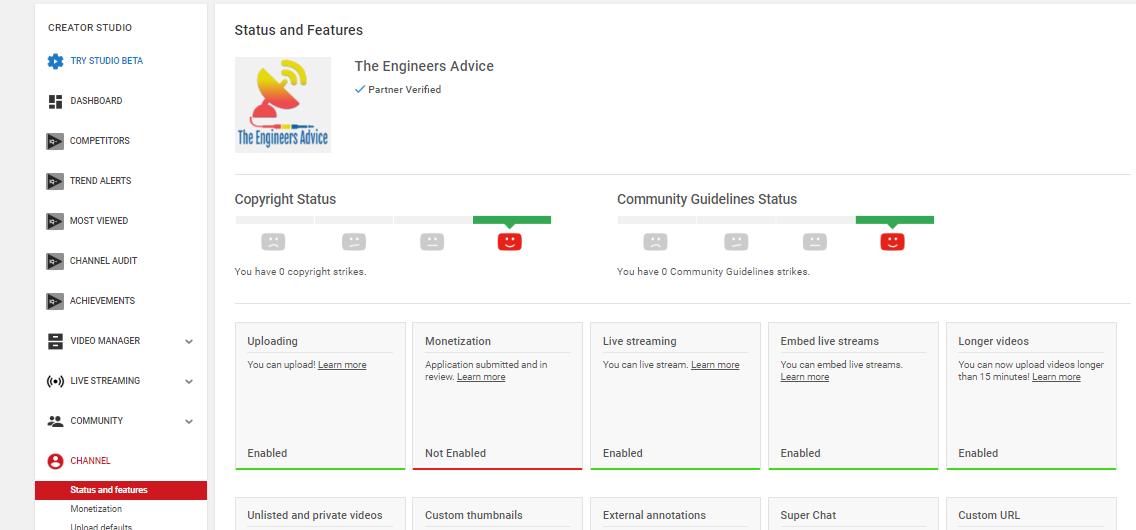Click the red Channel person icon
1136x530 pixels.
pos(55,461)
